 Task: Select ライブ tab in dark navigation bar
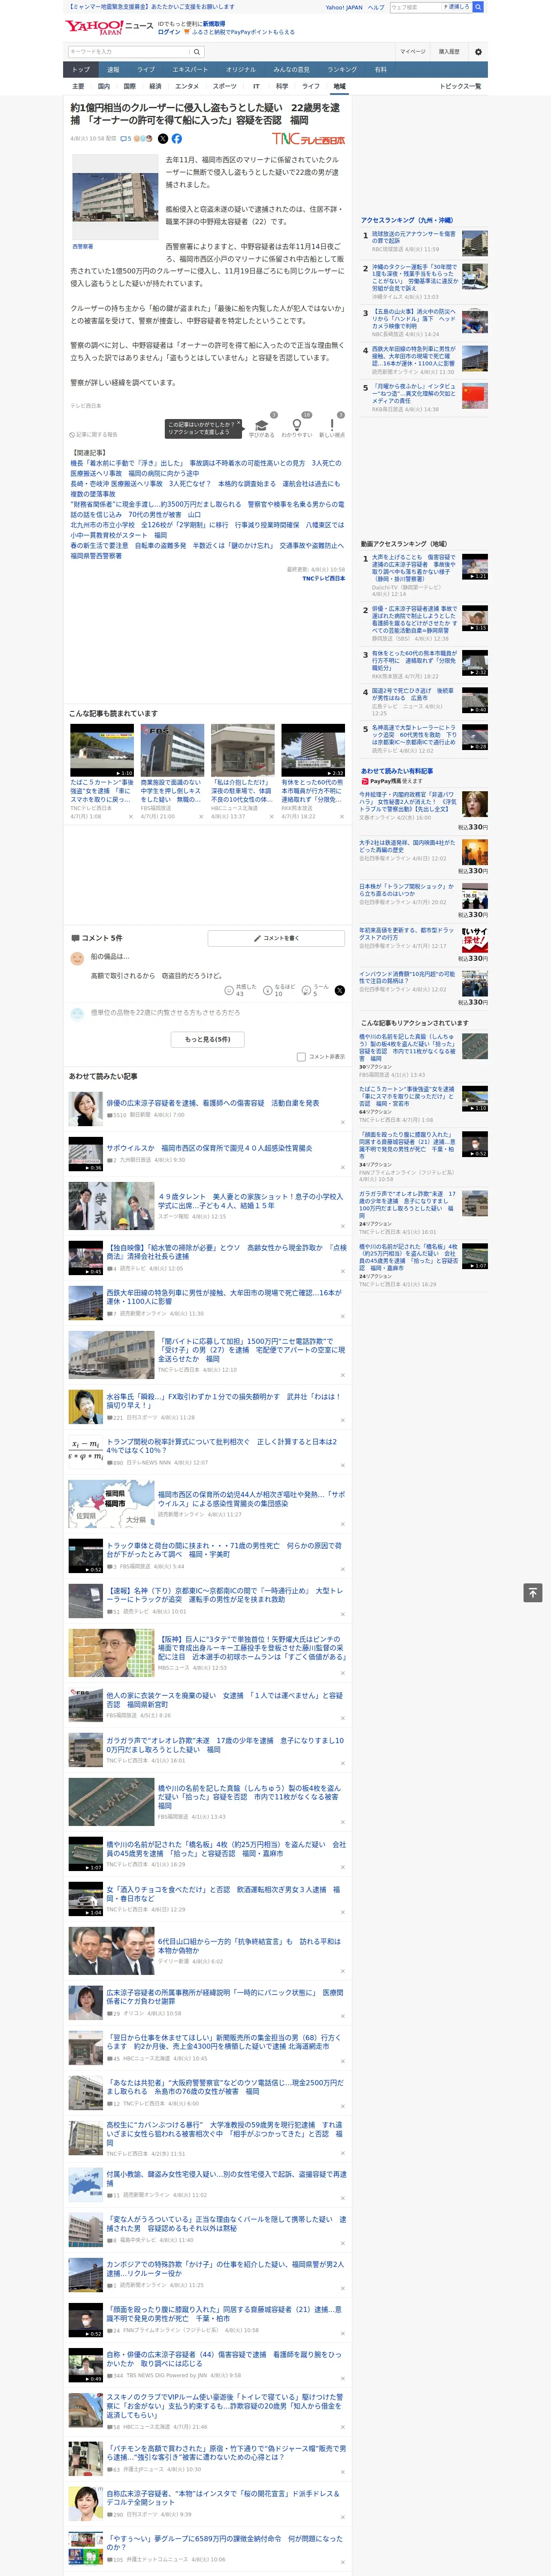[146, 70]
